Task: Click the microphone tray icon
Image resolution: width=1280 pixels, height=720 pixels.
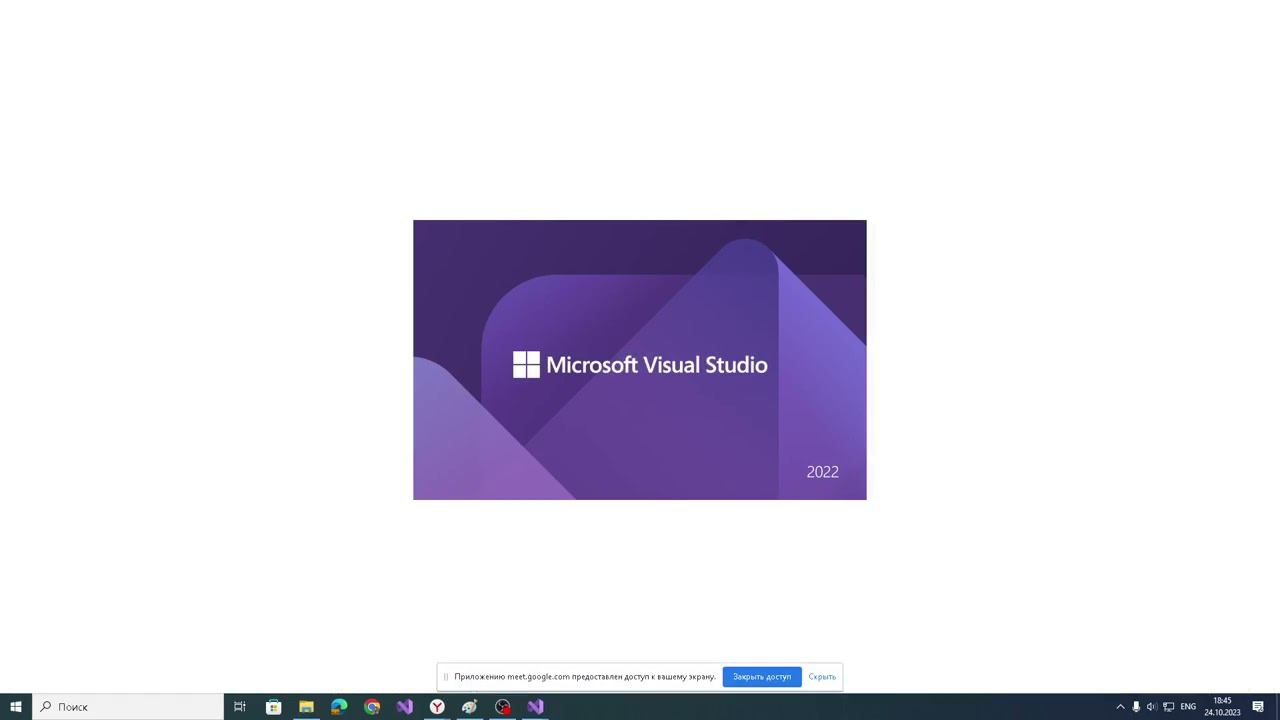Action: pyautogui.click(x=1136, y=707)
